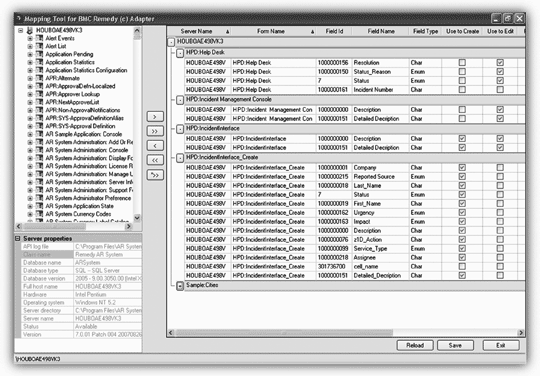
Task: Click the Use to Edit column header
Action: pyautogui.click(x=500, y=31)
